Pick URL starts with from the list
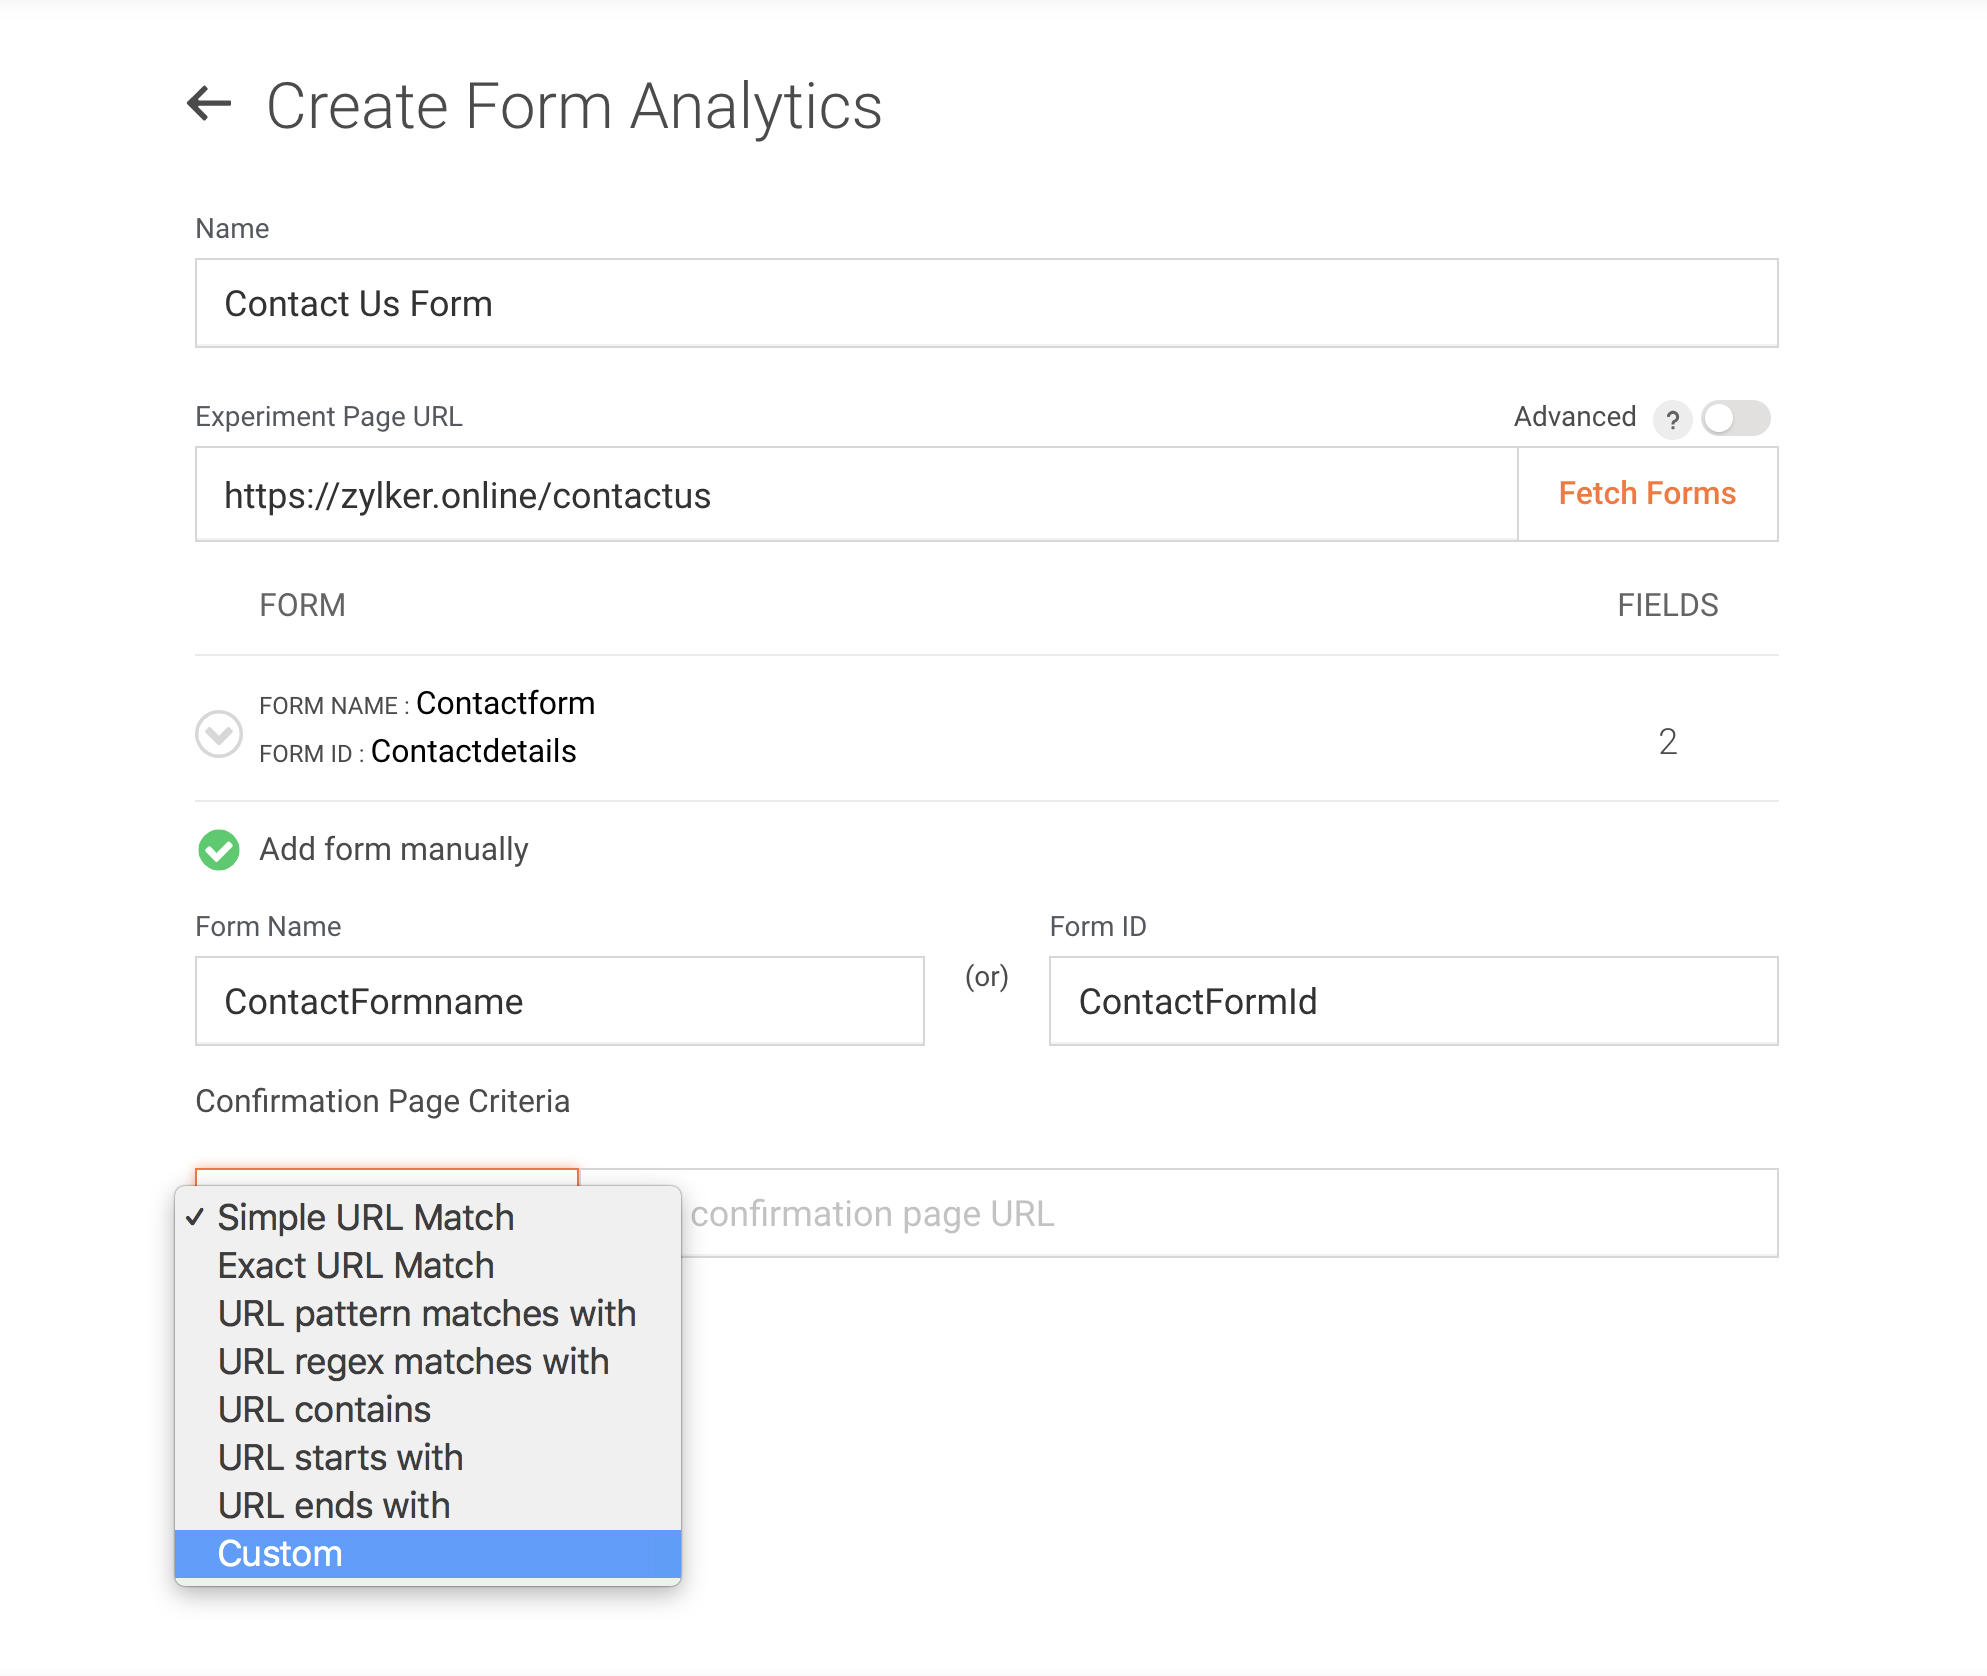The height and width of the screenshot is (1676, 1987). (340, 1457)
